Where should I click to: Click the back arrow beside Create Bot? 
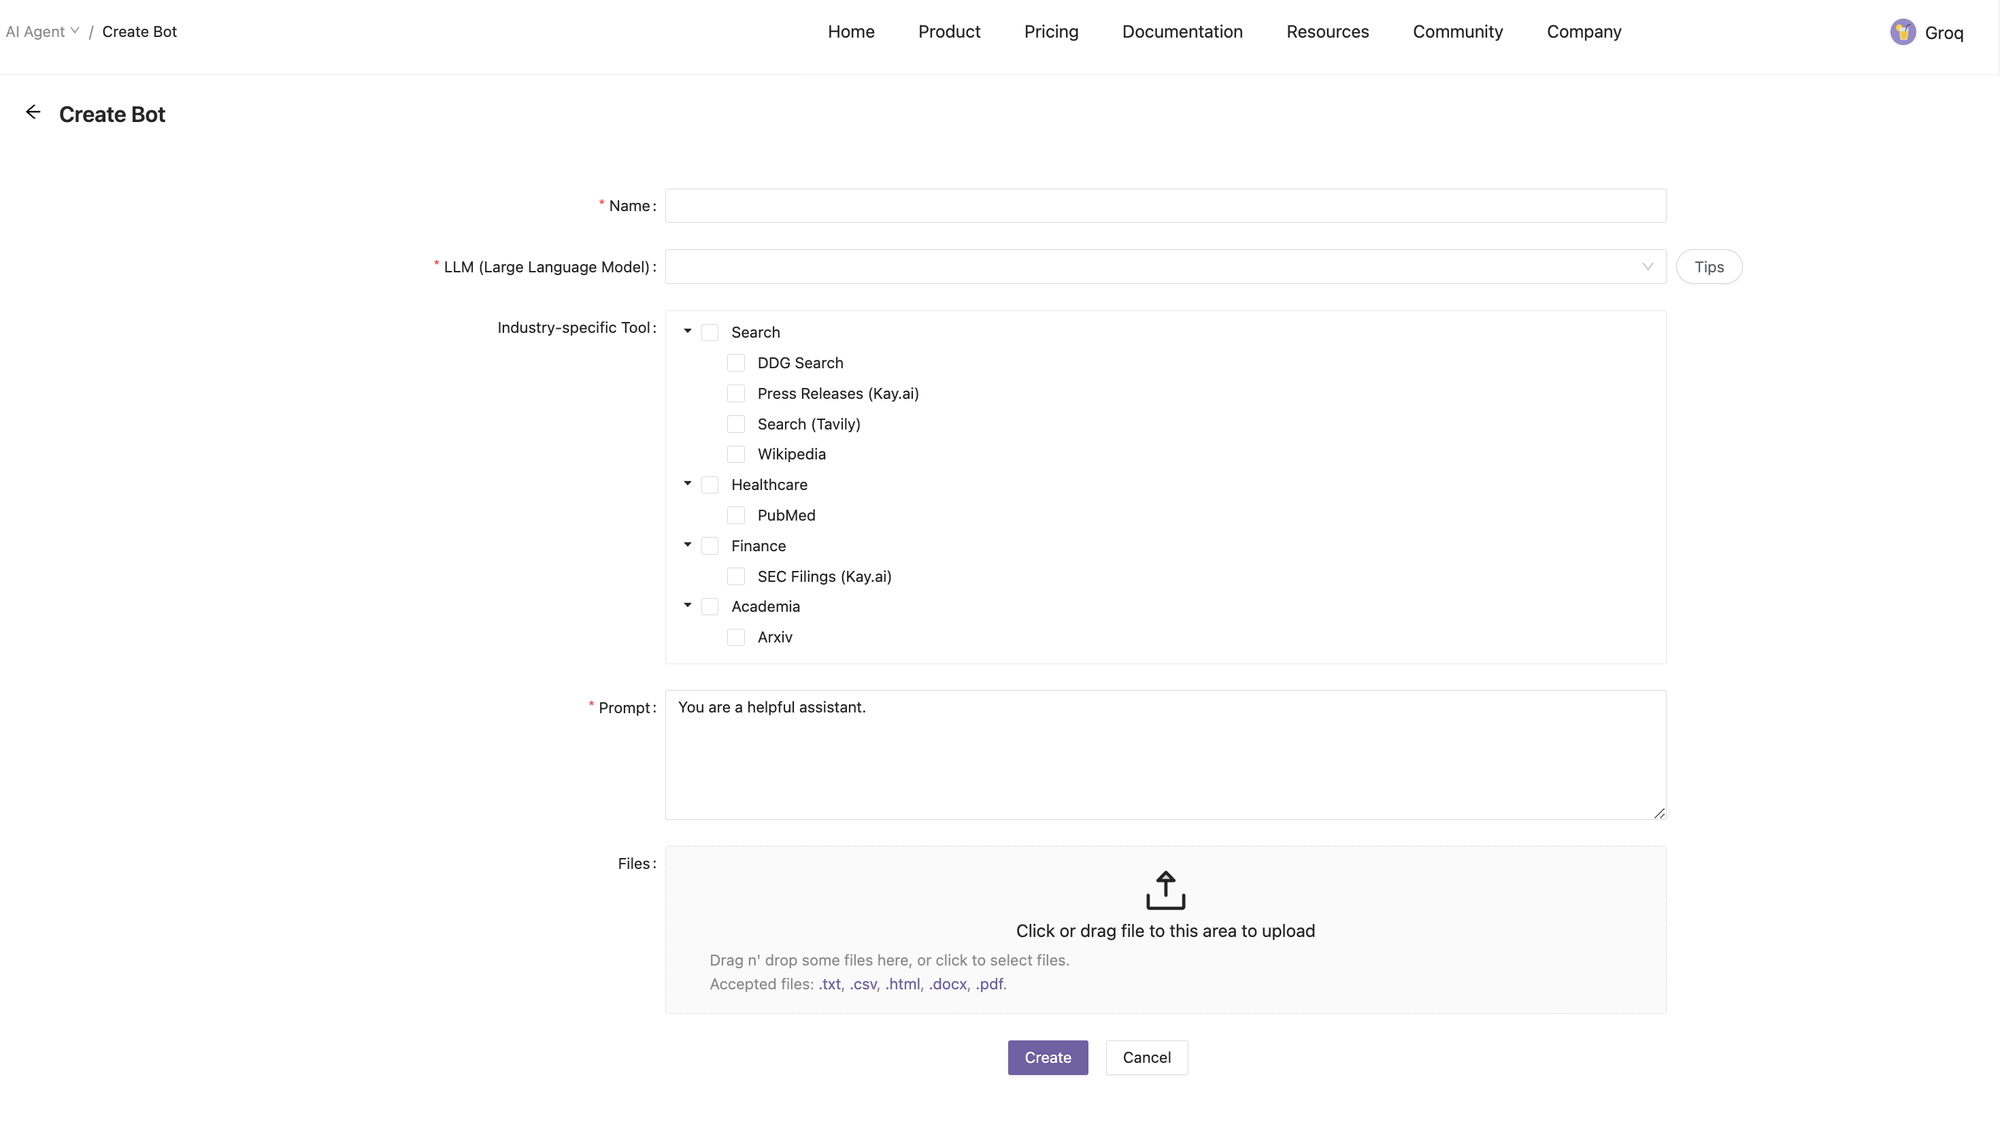click(33, 113)
